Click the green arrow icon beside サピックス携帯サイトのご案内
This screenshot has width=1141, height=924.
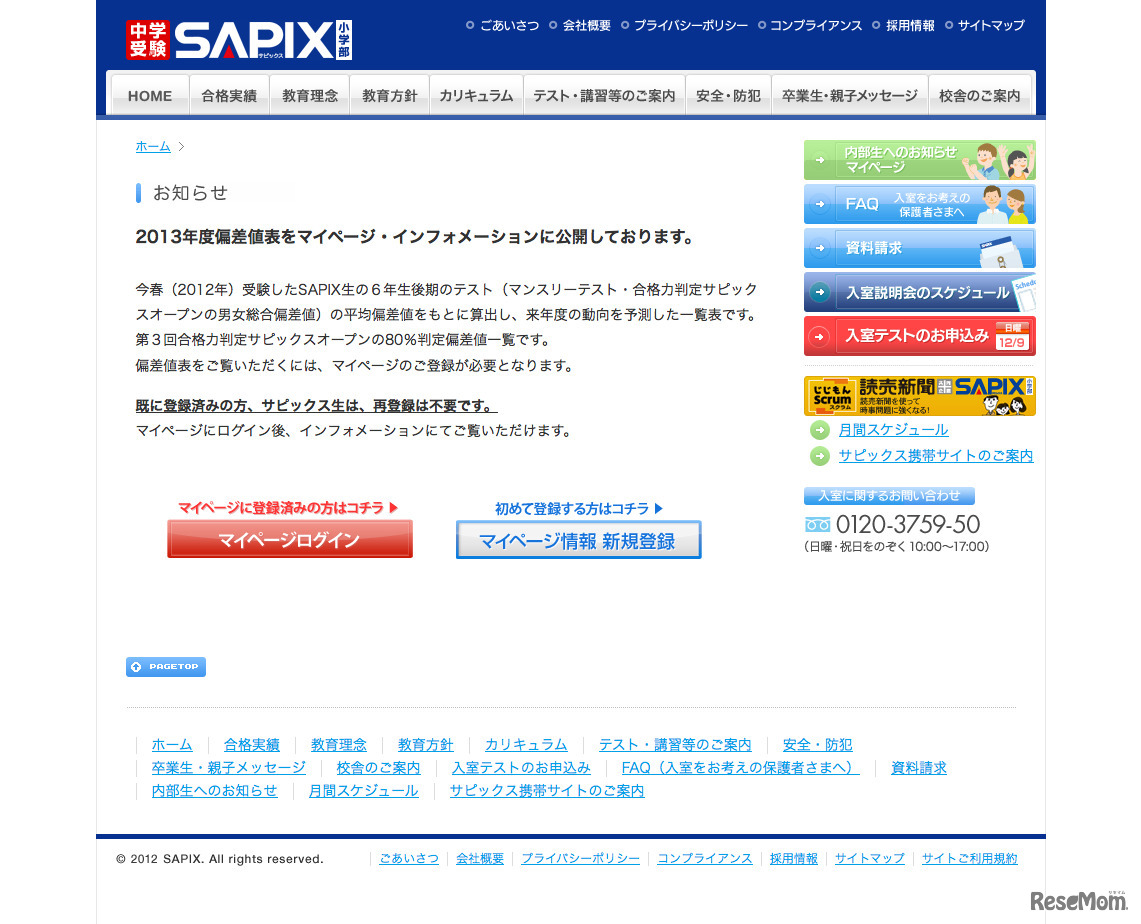(819, 456)
